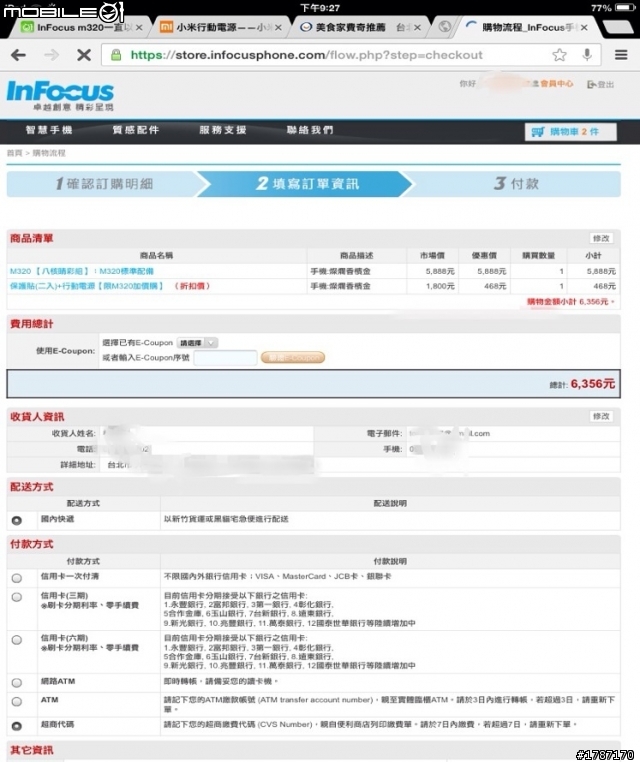Open the new tab button
This screenshot has width=640, height=763.
tap(617, 28)
